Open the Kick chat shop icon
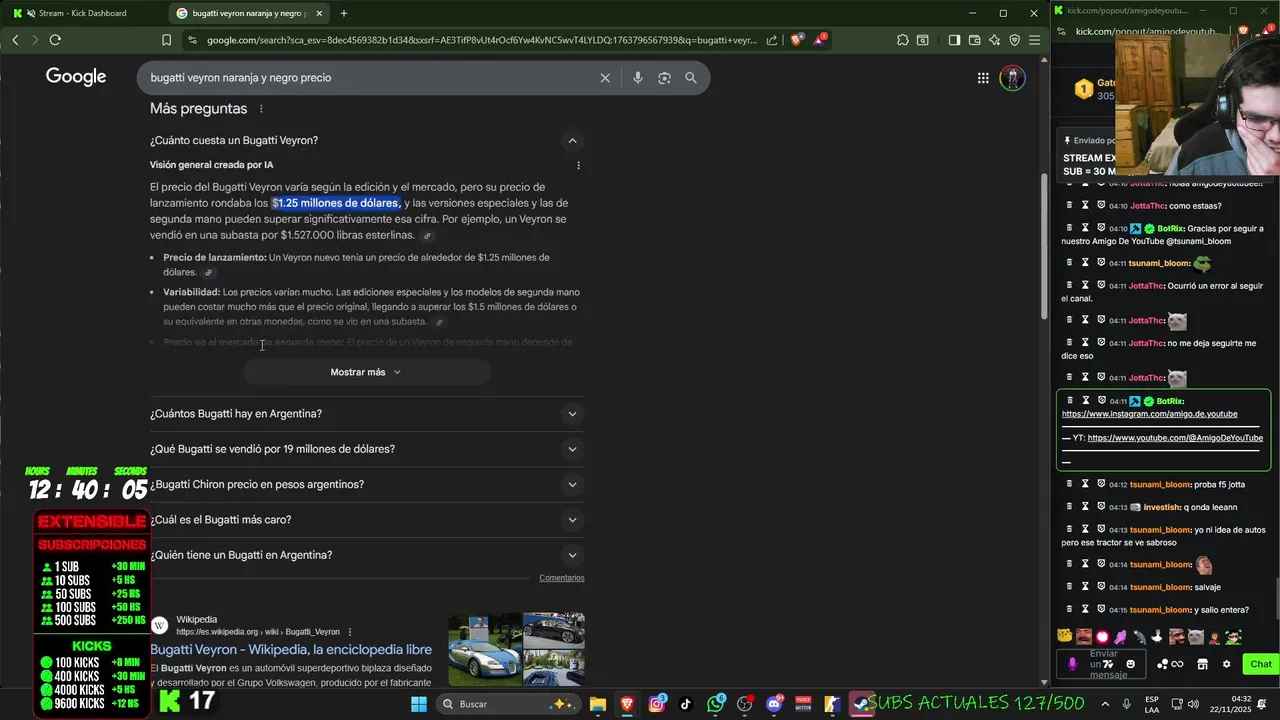Viewport: 1280px width, 720px height. click(1202, 664)
